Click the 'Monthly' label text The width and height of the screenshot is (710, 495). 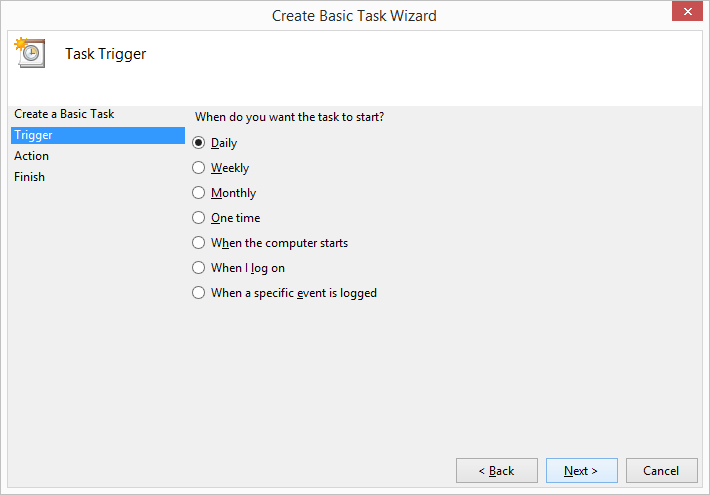click(233, 193)
